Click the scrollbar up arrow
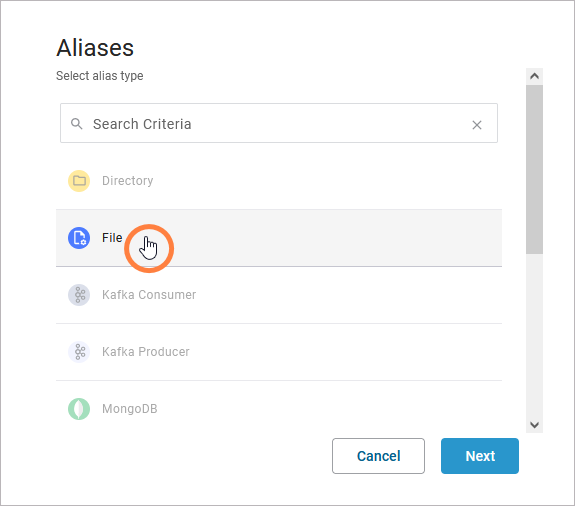This screenshot has height=506, width=575. coord(534,76)
